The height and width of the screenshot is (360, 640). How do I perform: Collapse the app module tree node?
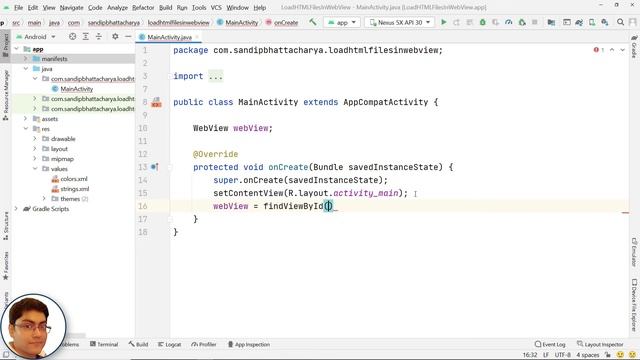pyautogui.click(x=17, y=49)
